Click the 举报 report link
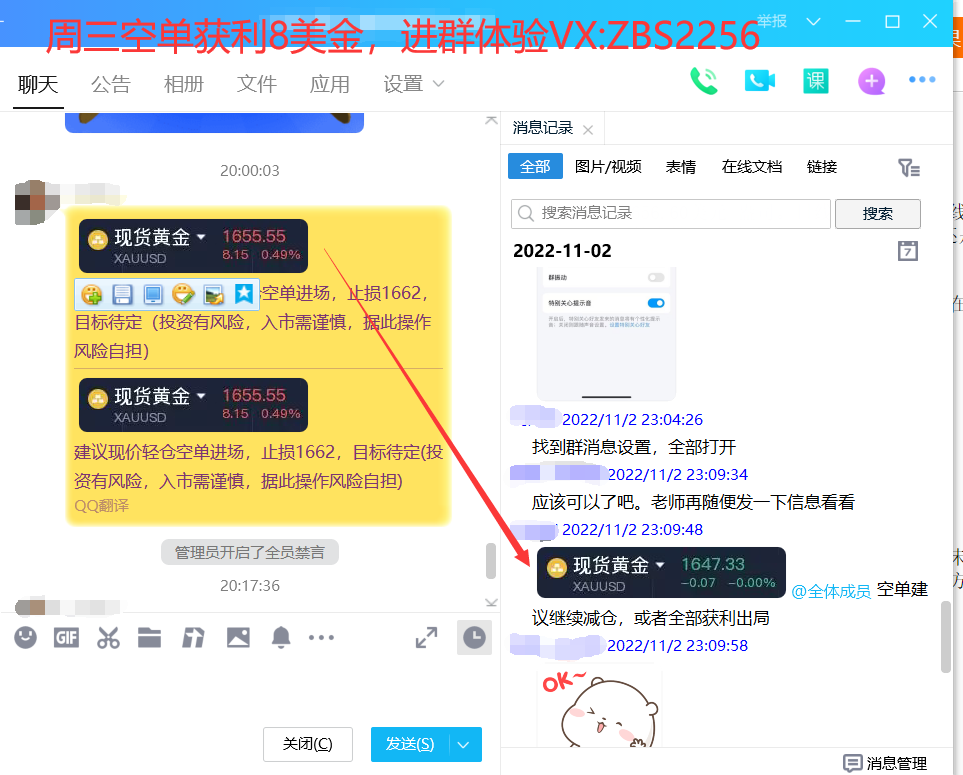This screenshot has width=963, height=775. pyautogui.click(x=771, y=21)
